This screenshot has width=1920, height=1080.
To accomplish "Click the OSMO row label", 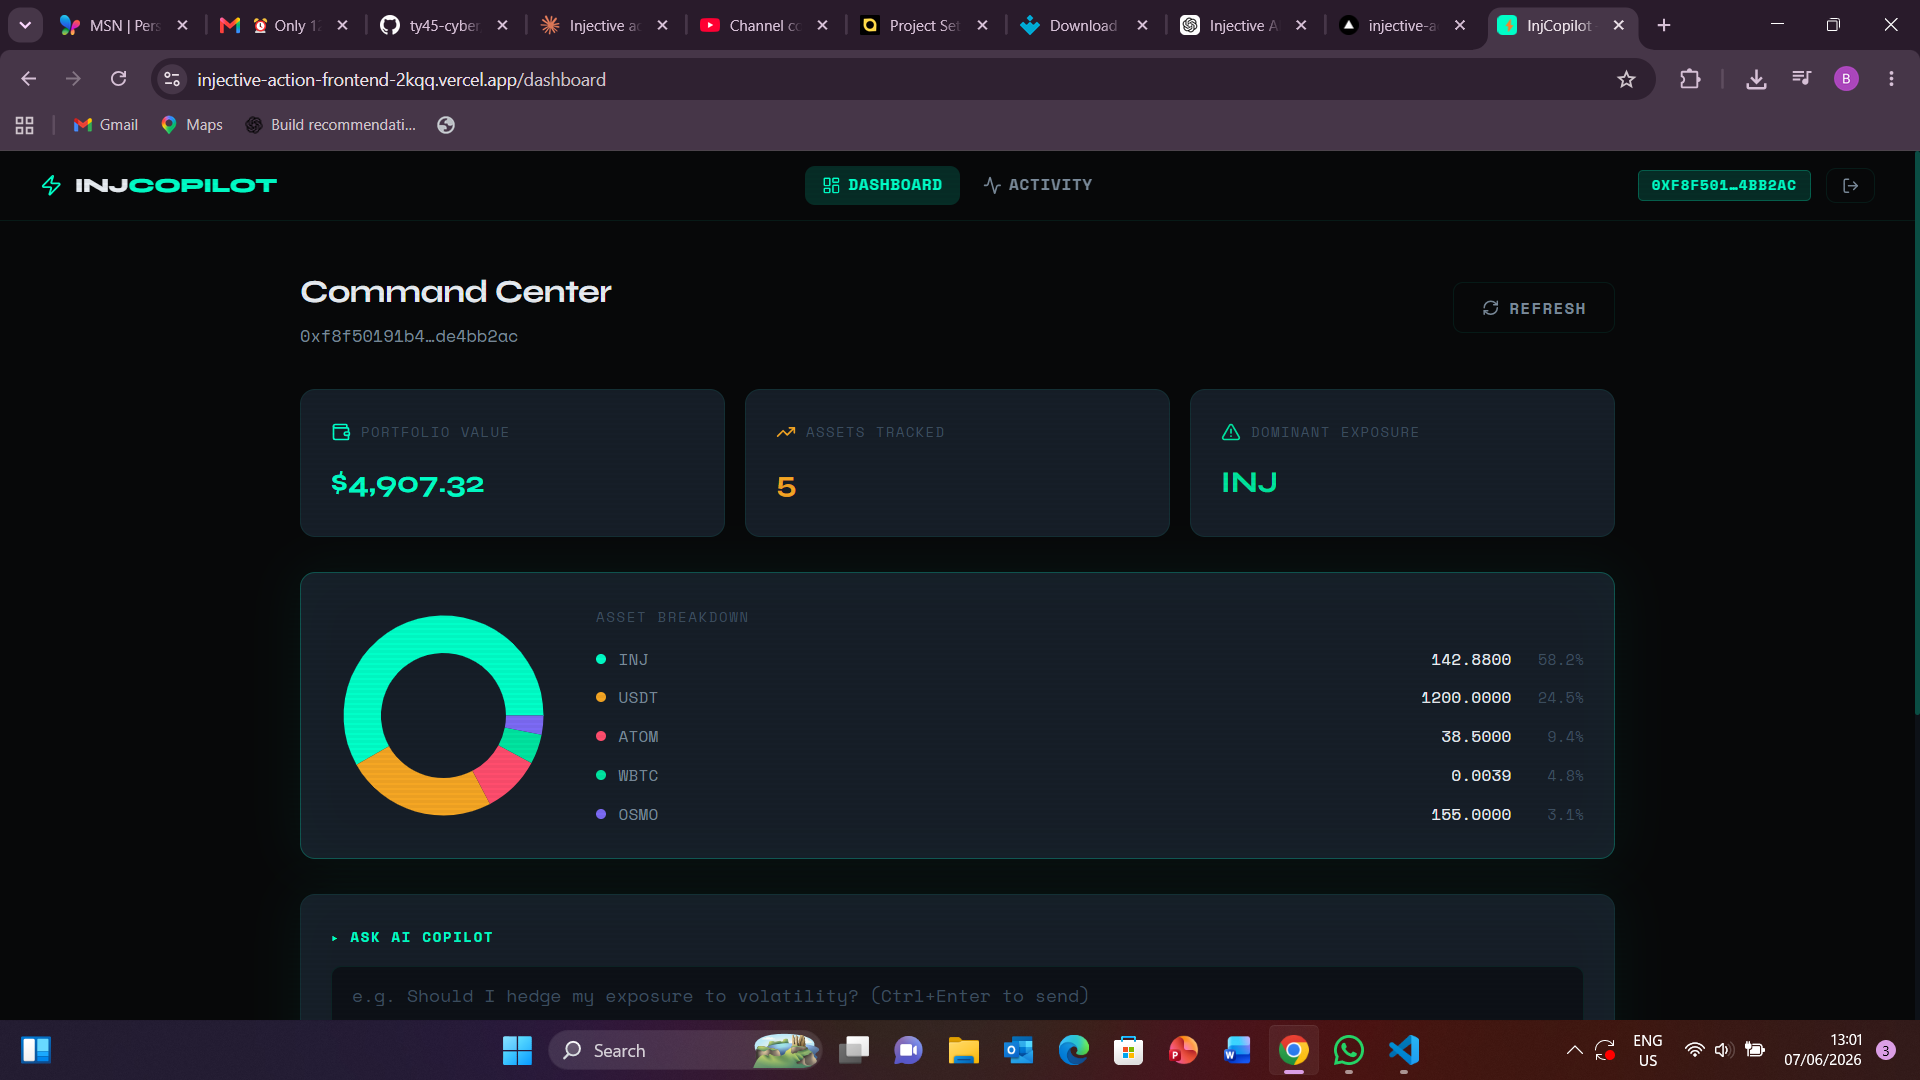I will [638, 814].
